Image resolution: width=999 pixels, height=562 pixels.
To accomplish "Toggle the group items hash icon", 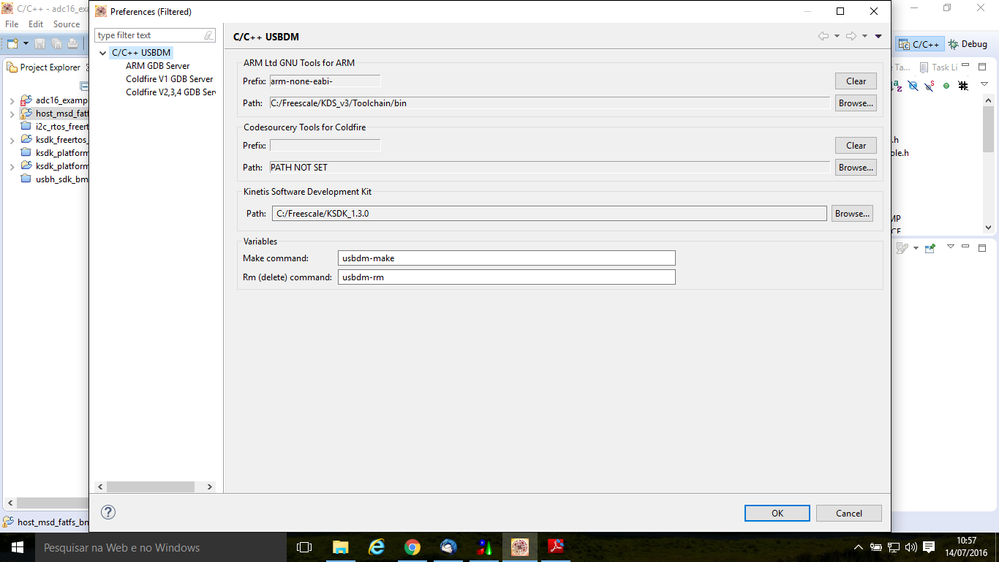I will 963,85.
